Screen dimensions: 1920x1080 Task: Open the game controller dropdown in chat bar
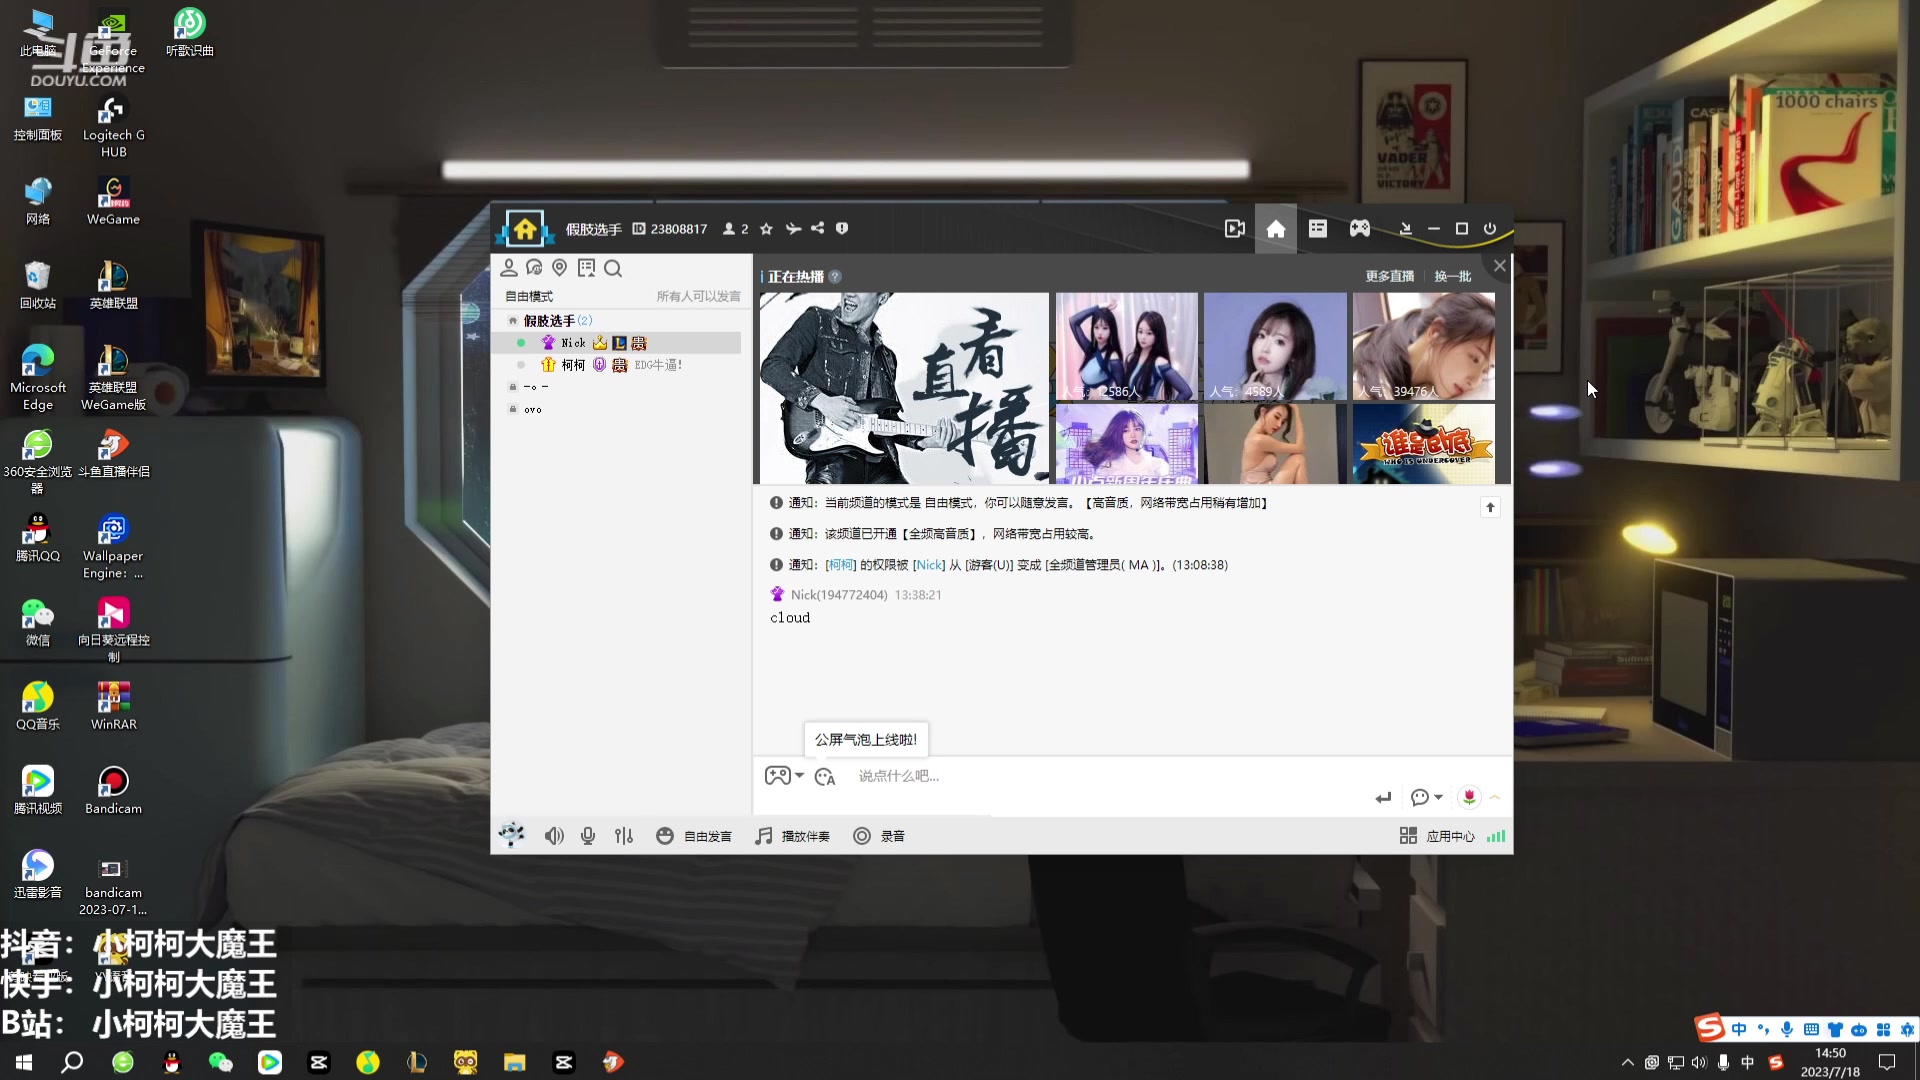(x=784, y=776)
